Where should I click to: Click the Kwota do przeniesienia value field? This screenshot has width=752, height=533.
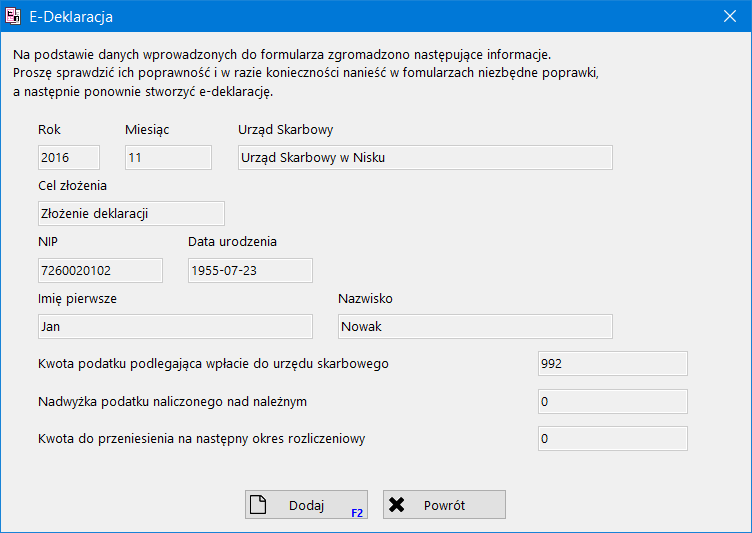click(612, 438)
